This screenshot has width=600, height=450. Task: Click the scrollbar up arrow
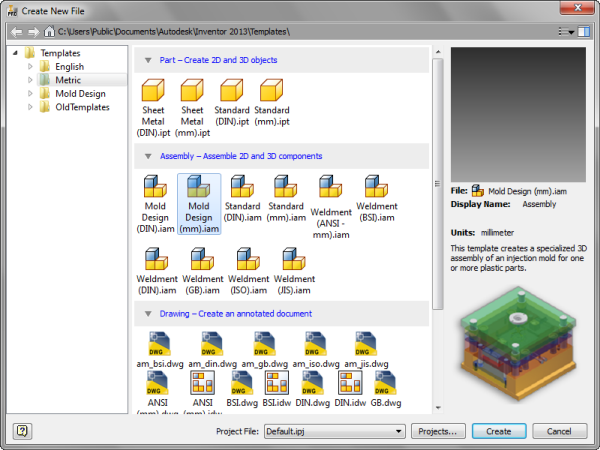coord(438,52)
